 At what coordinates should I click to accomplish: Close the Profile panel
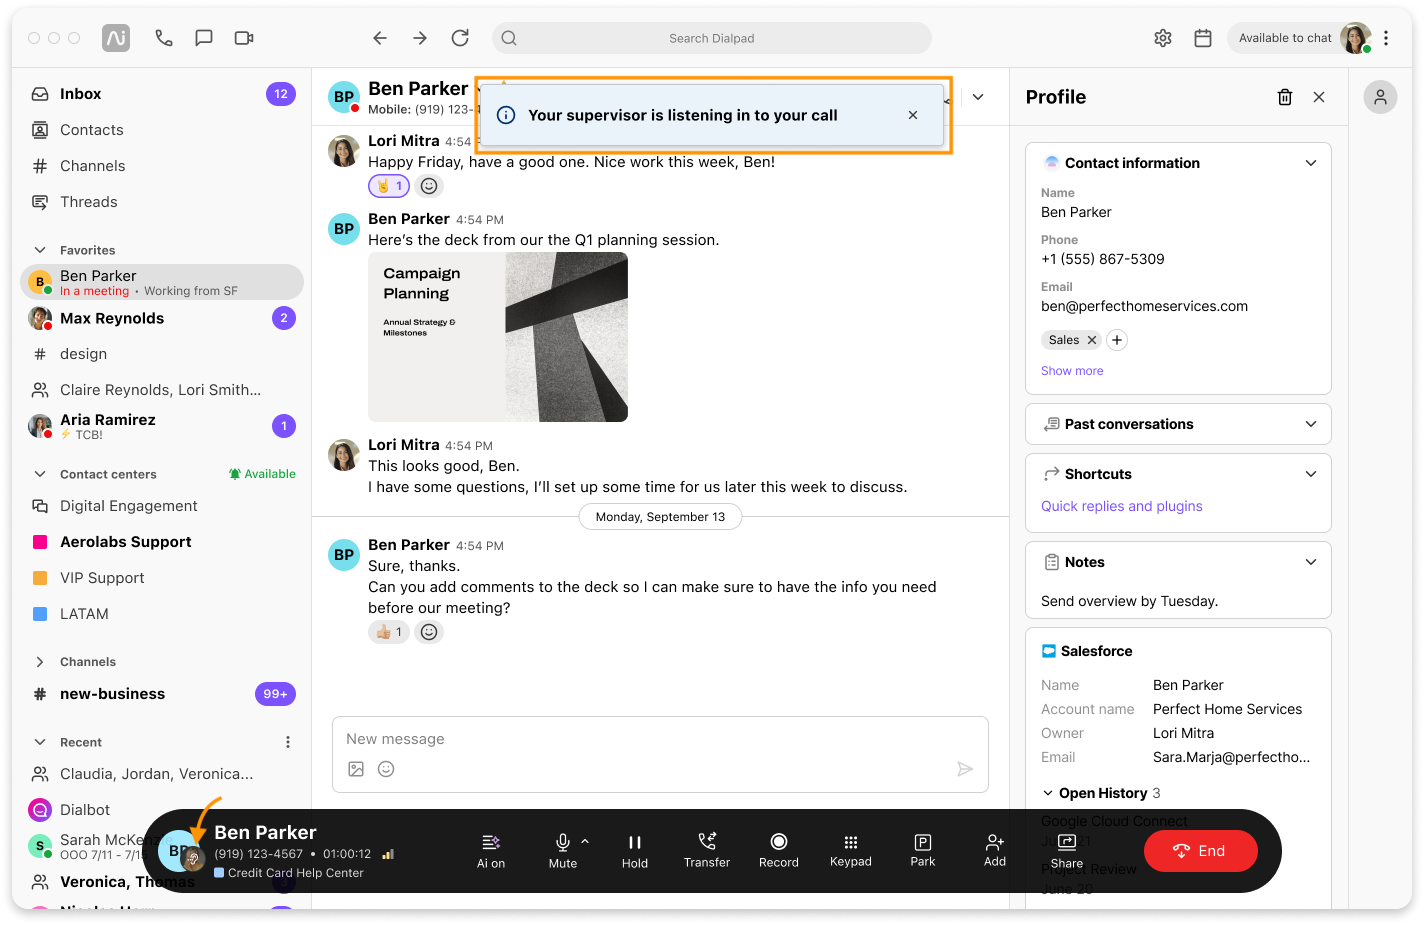coord(1319,97)
